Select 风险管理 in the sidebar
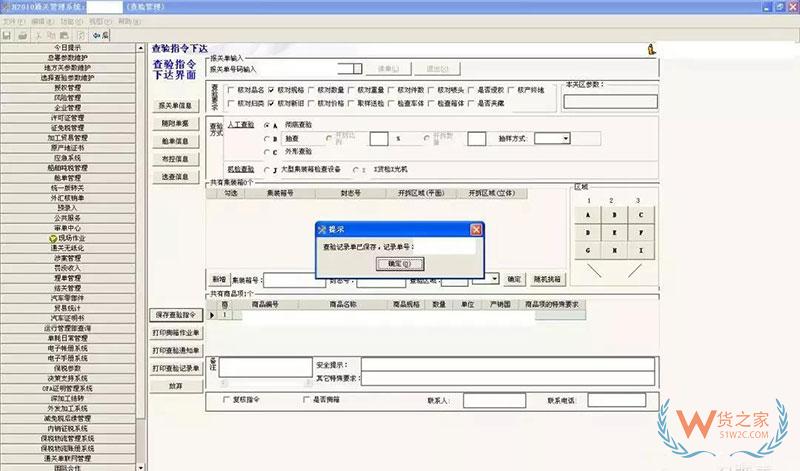Image resolution: width=800 pixels, height=471 pixels. pyautogui.click(x=68, y=98)
